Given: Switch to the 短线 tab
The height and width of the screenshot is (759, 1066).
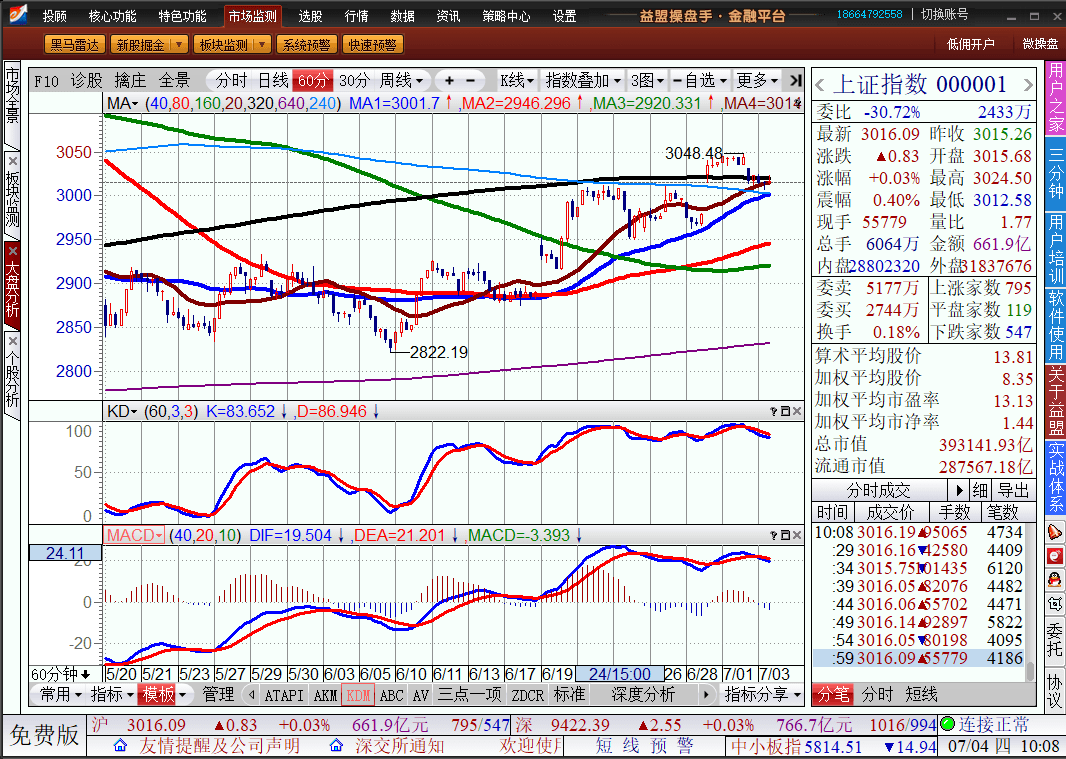Looking at the screenshot, I should (921, 694).
